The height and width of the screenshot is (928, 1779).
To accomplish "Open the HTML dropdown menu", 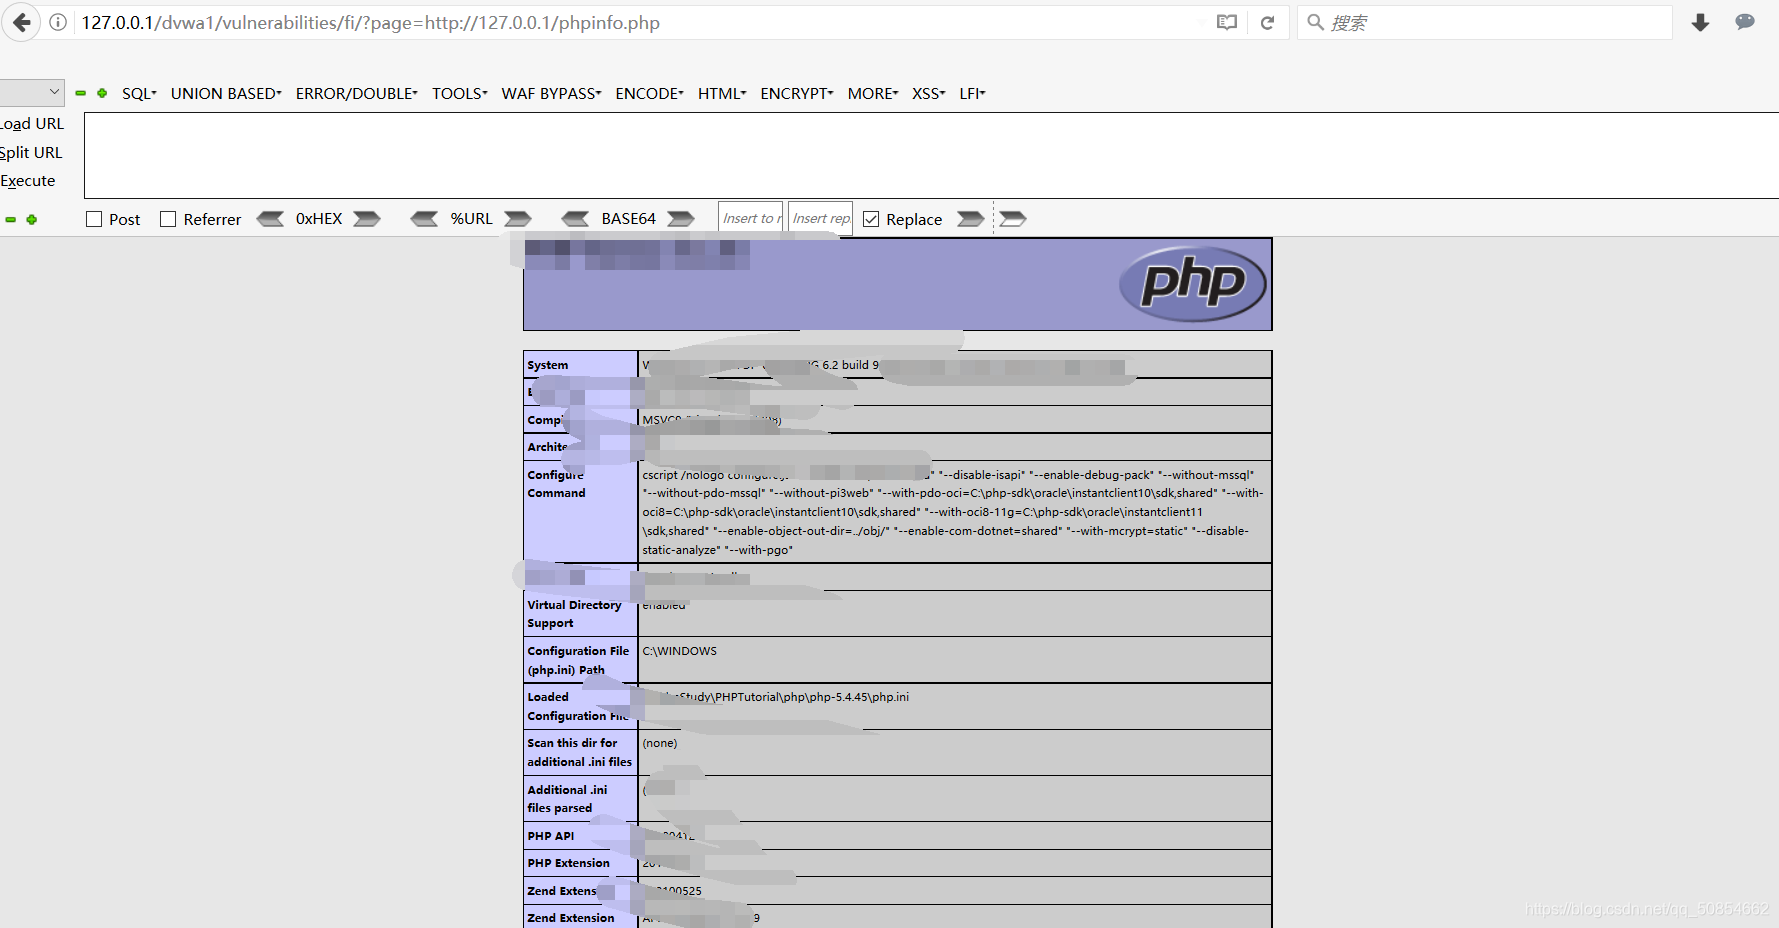I will click(x=722, y=93).
